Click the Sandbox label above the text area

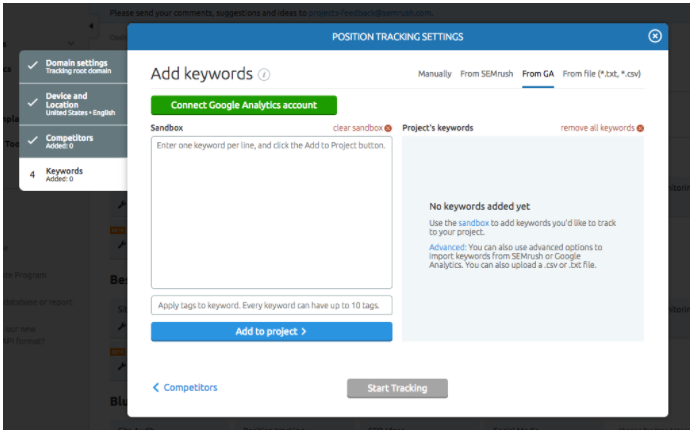[x=166, y=128]
